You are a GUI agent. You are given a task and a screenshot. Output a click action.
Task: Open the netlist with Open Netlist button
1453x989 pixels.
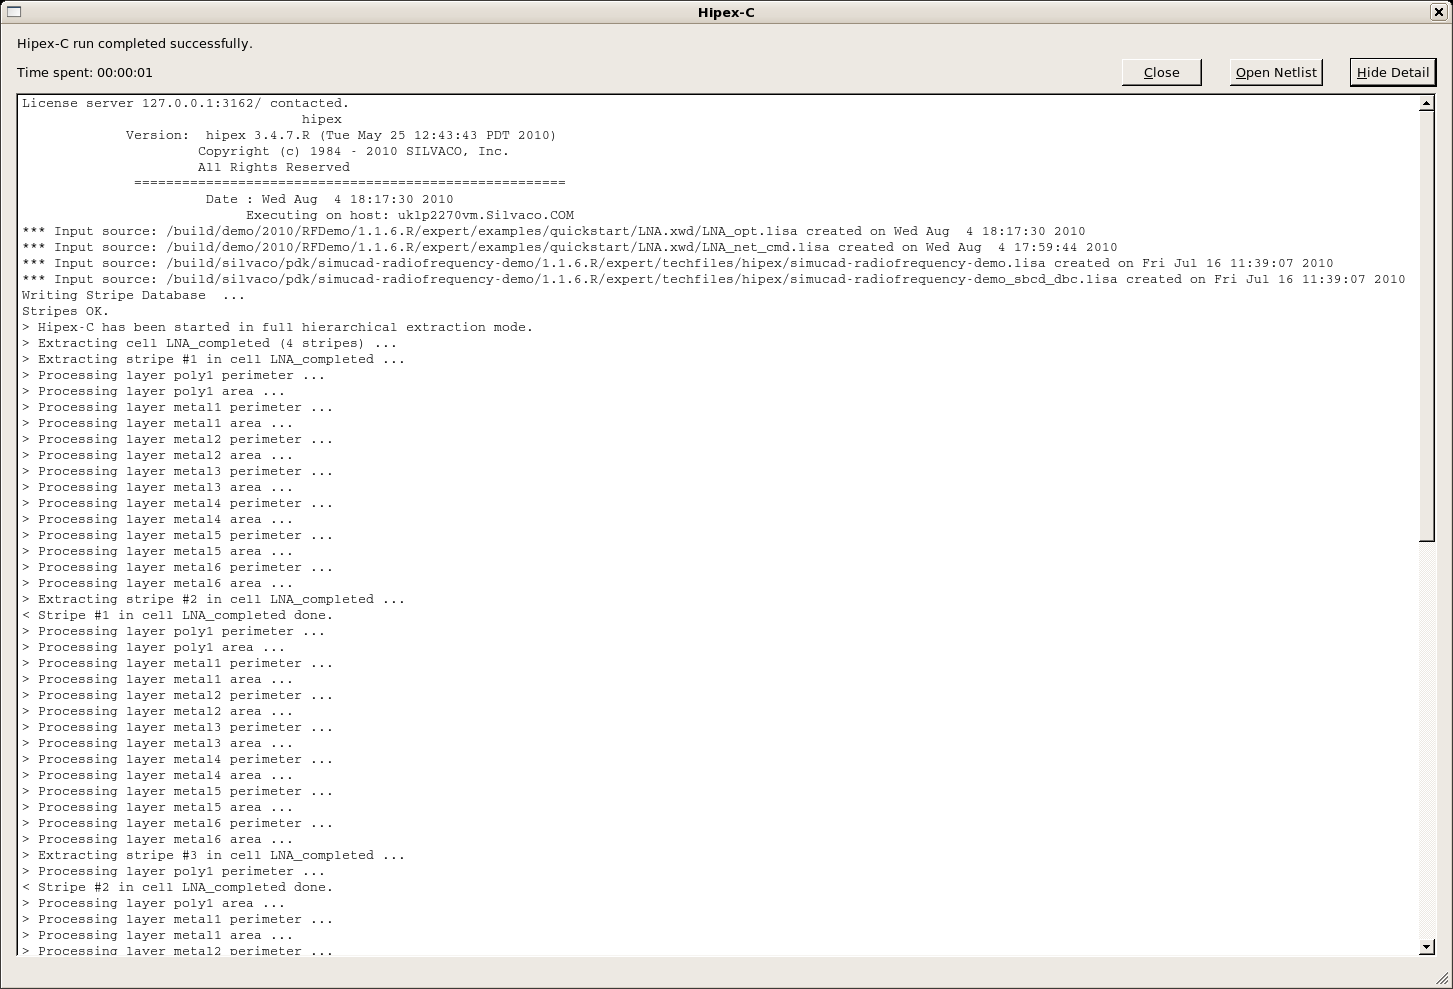1275,72
